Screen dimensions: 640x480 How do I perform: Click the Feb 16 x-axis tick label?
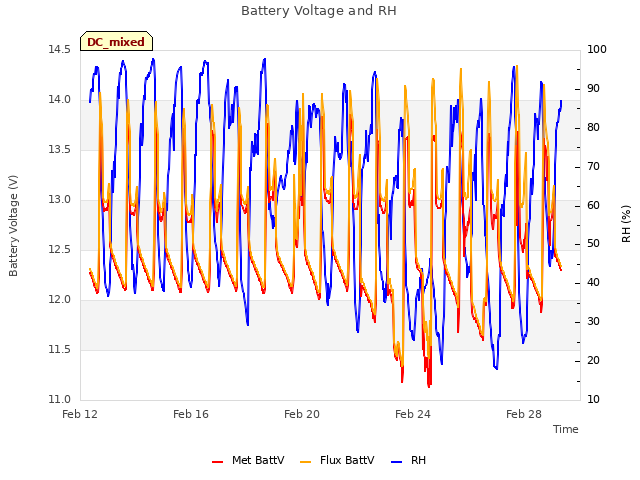coord(191,414)
